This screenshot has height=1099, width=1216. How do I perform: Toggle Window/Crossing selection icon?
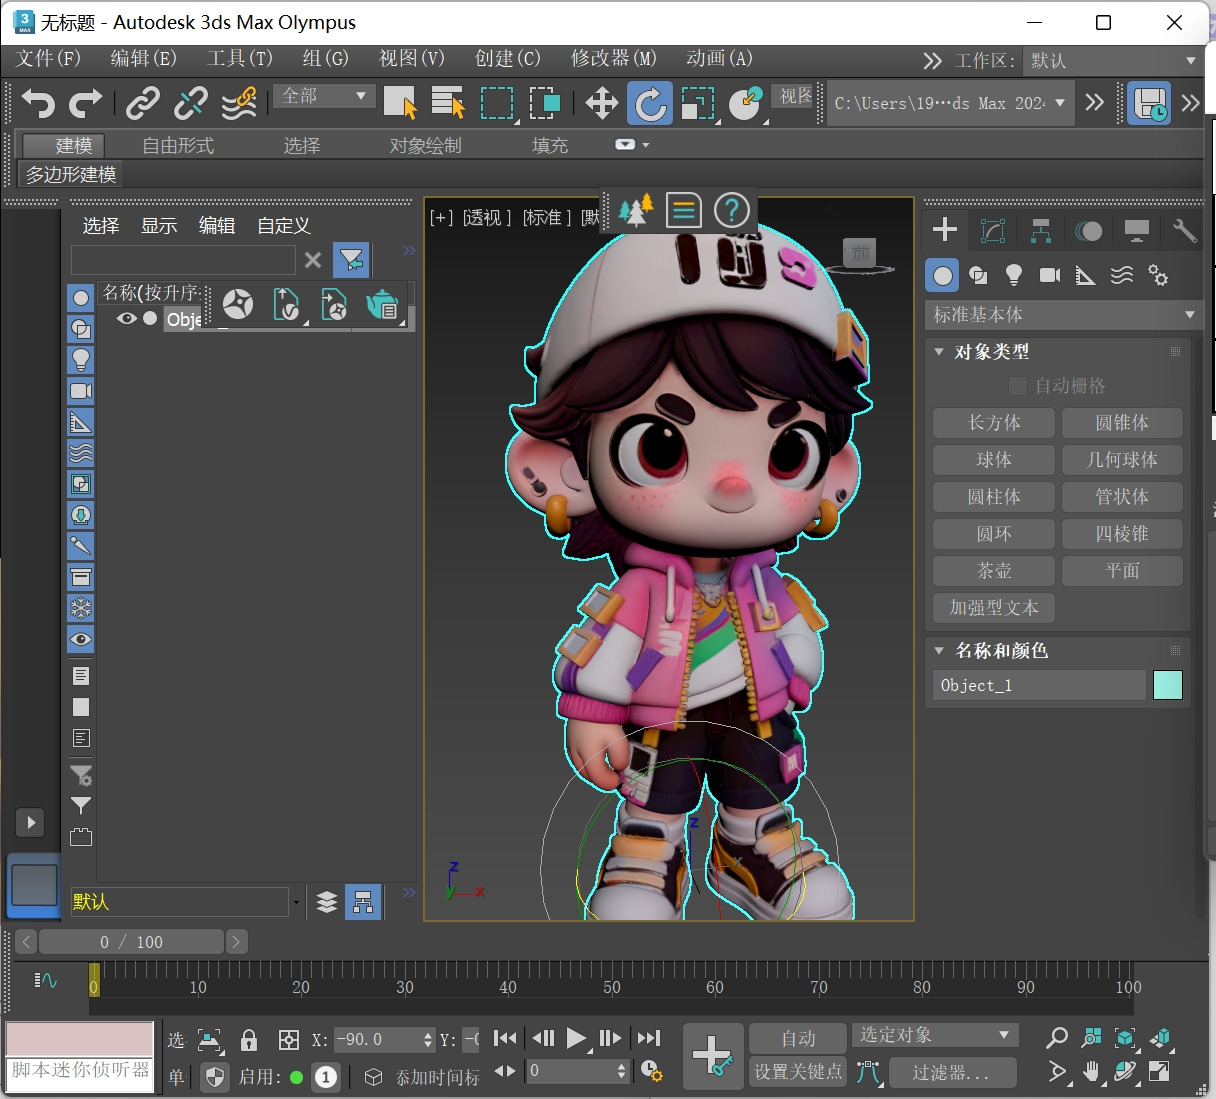tap(545, 103)
